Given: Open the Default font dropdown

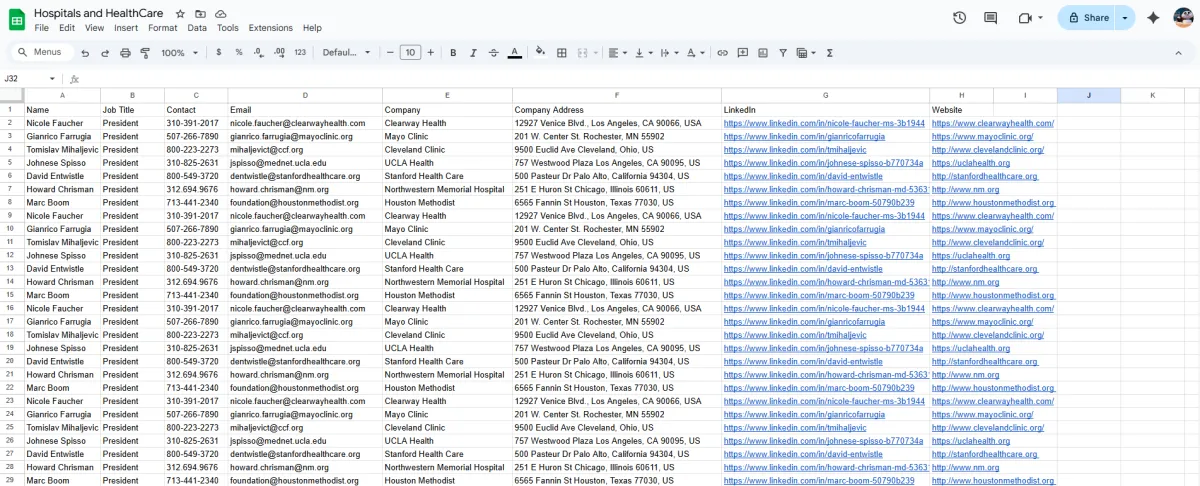Looking at the screenshot, I should (x=346, y=52).
